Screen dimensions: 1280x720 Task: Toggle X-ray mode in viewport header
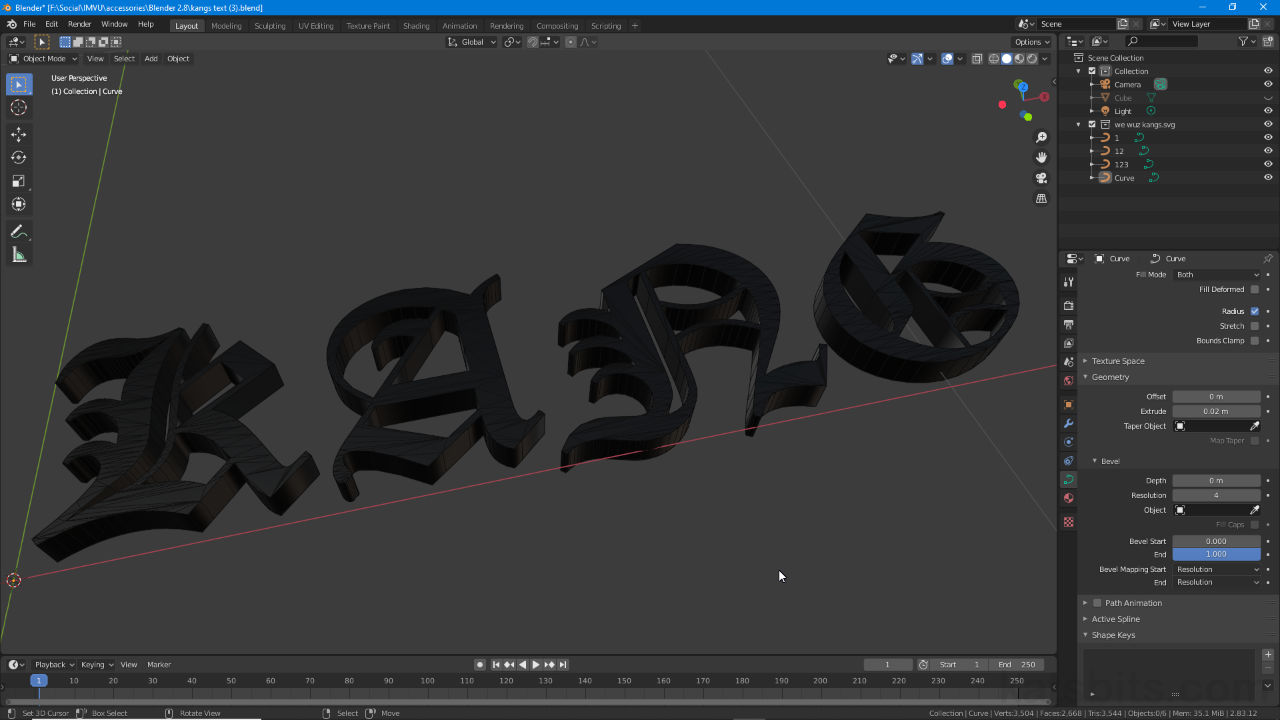978,59
